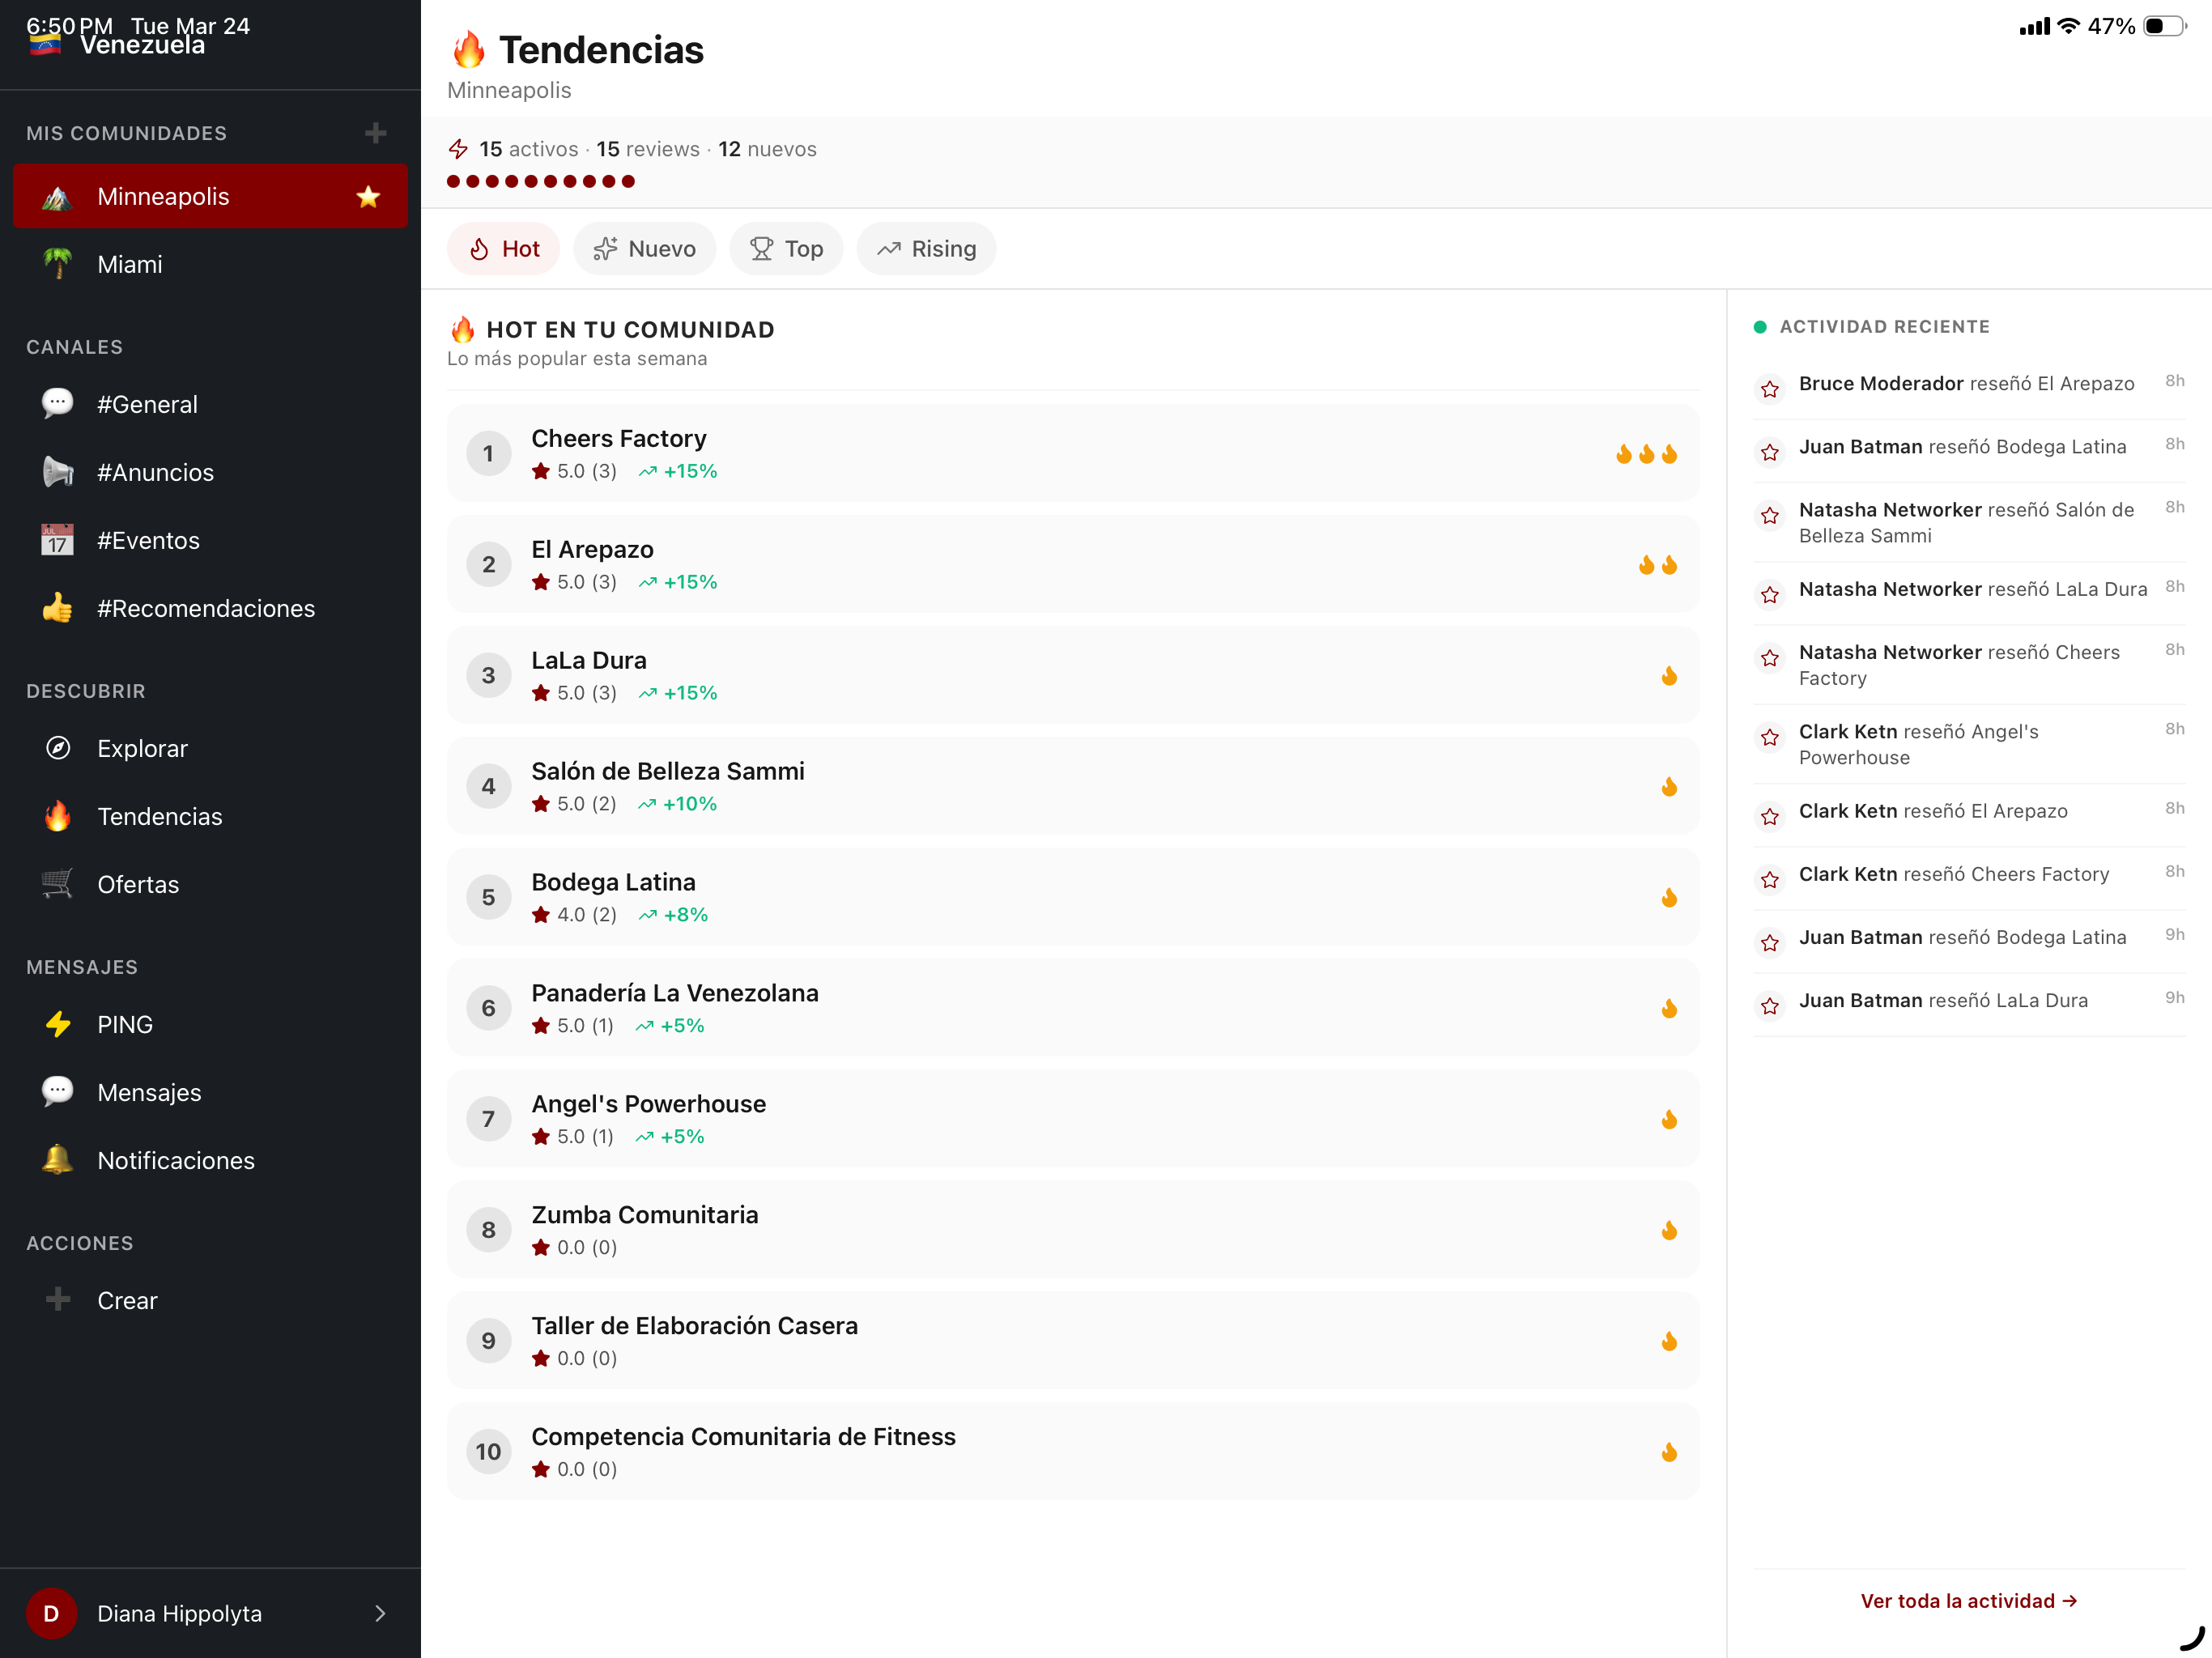Open the #Recomendaciones channel
2212x1658 pixels.
[x=210, y=608]
